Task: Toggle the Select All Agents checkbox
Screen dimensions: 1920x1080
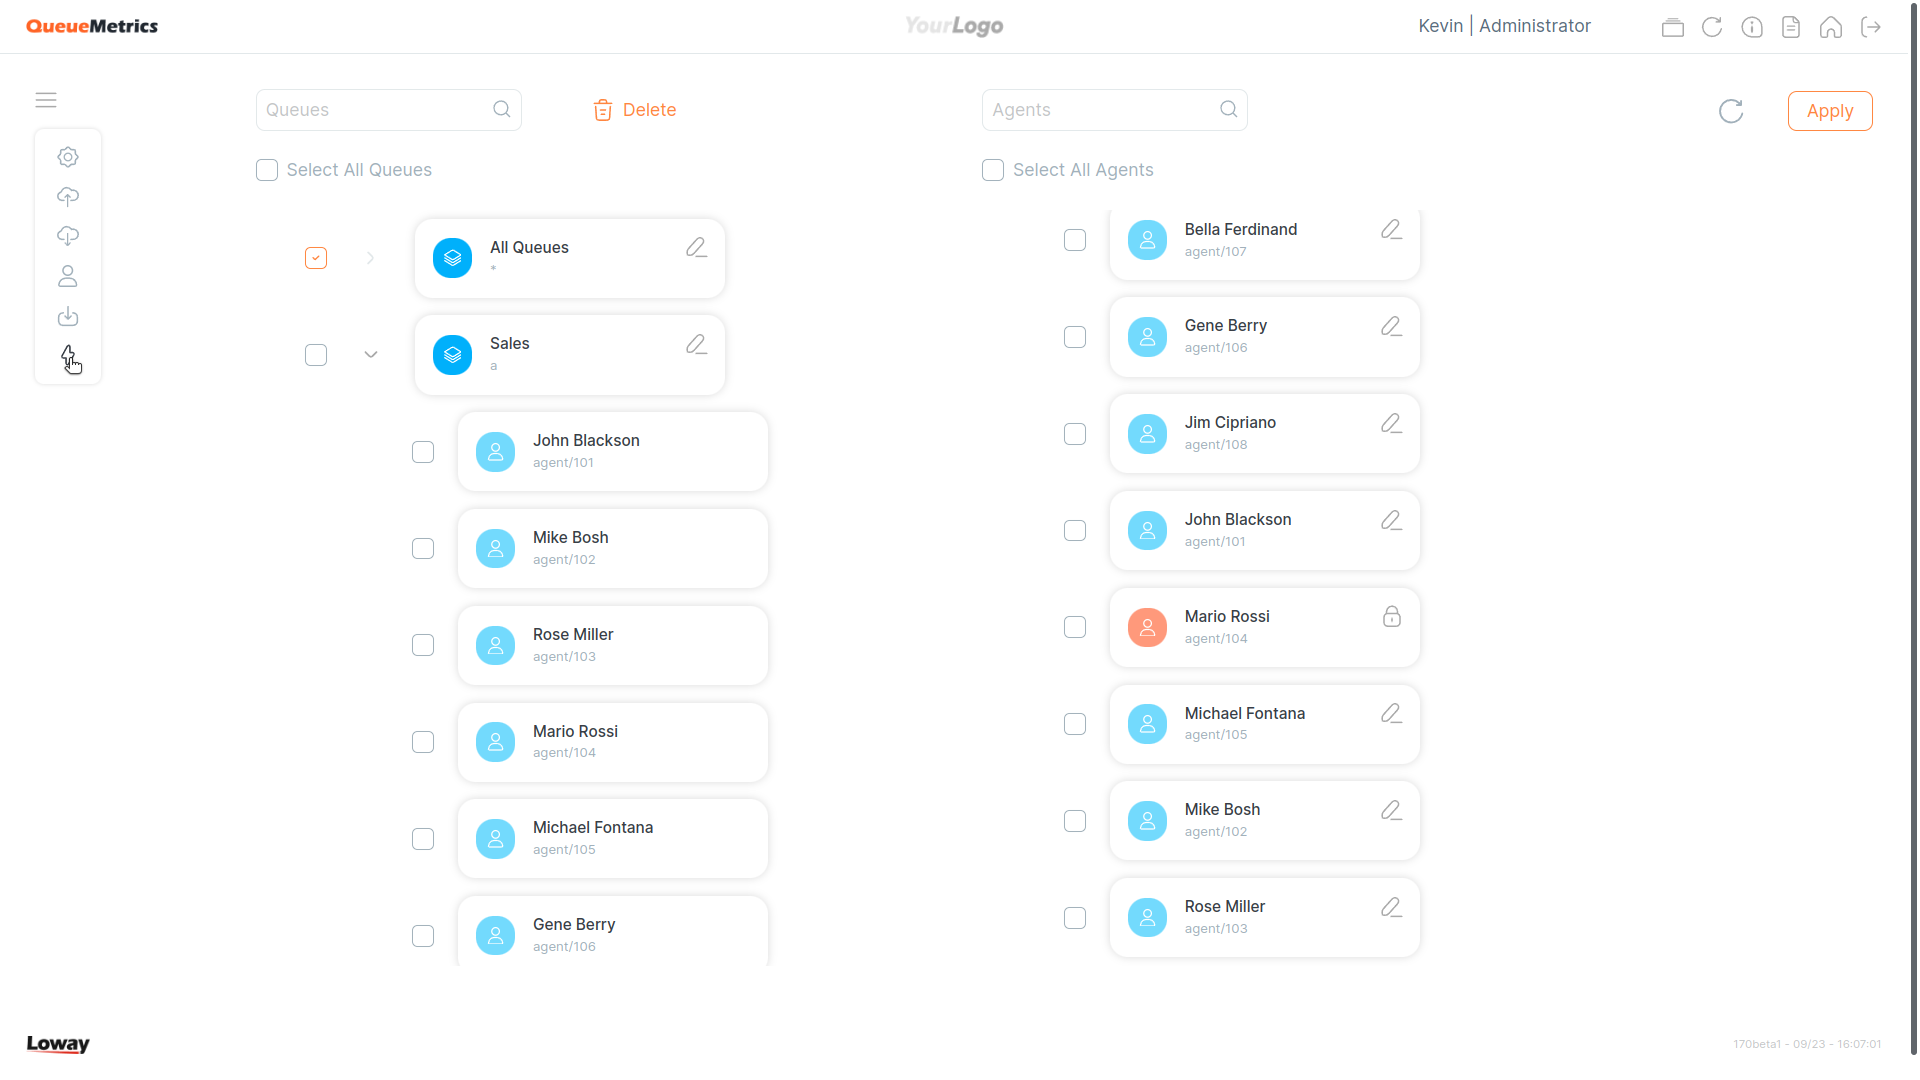Action: point(992,169)
